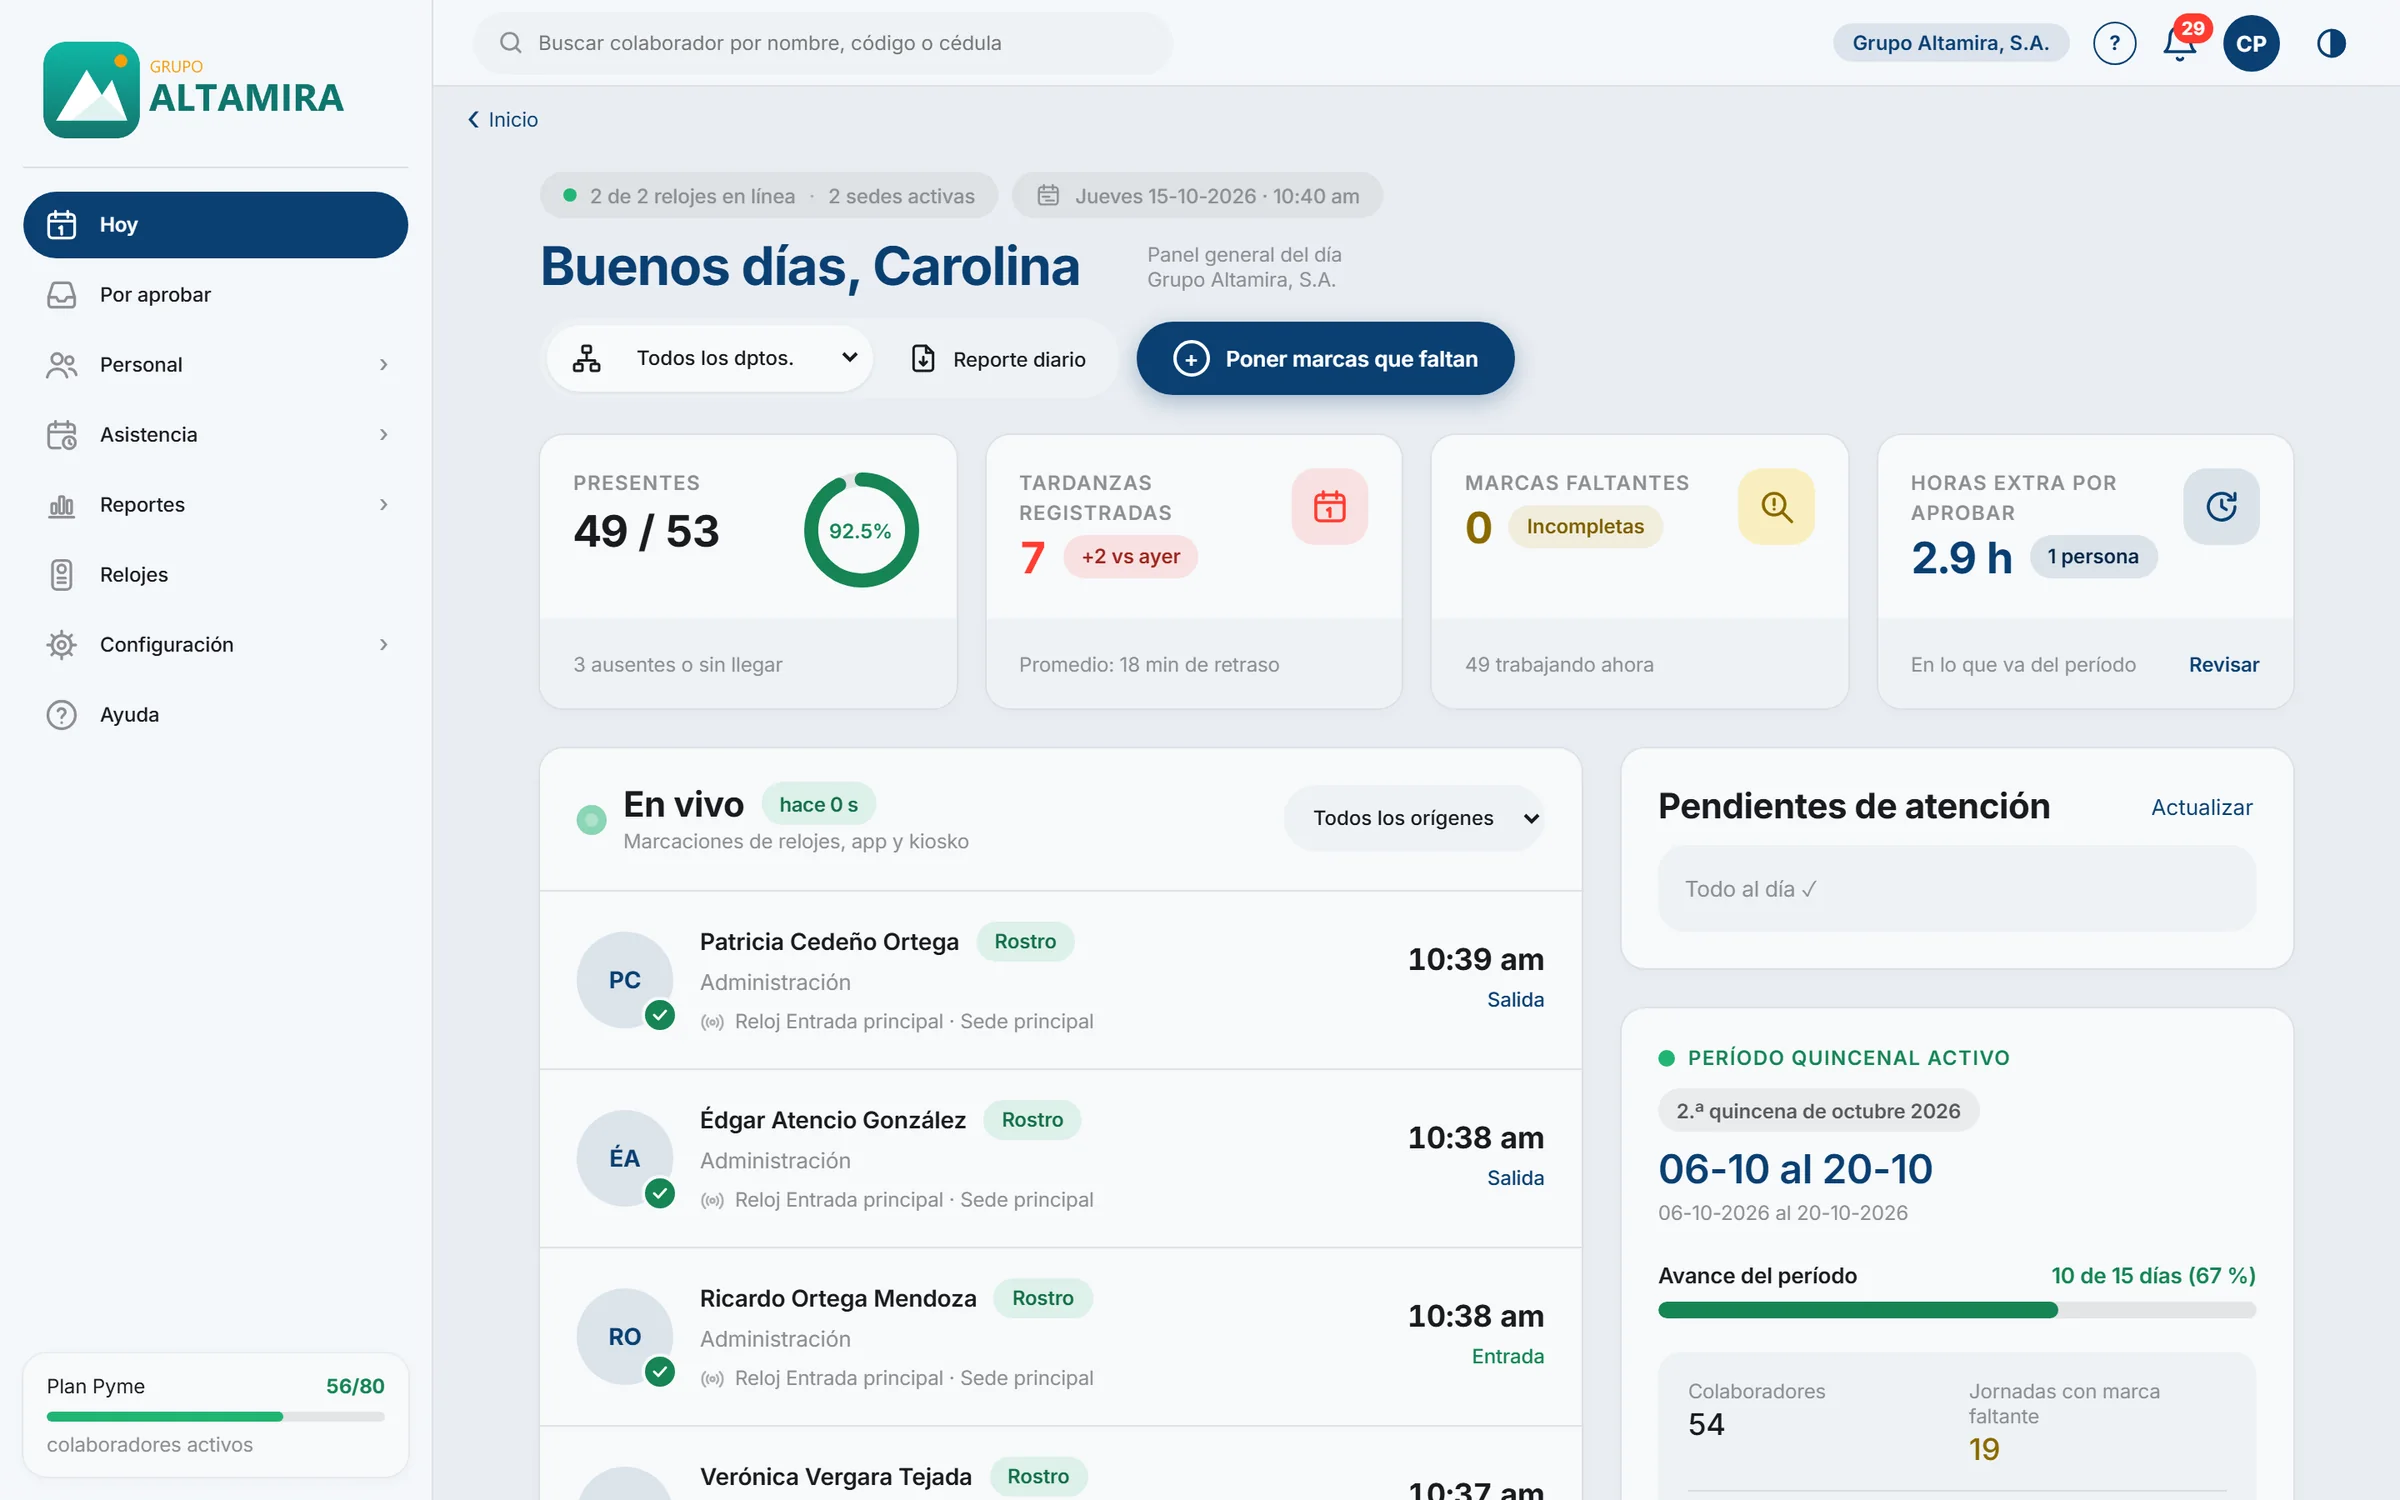Viewport: 2400px width, 1500px height.
Task: Go back via Inicio breadcrumb
Action: point(503,120)
